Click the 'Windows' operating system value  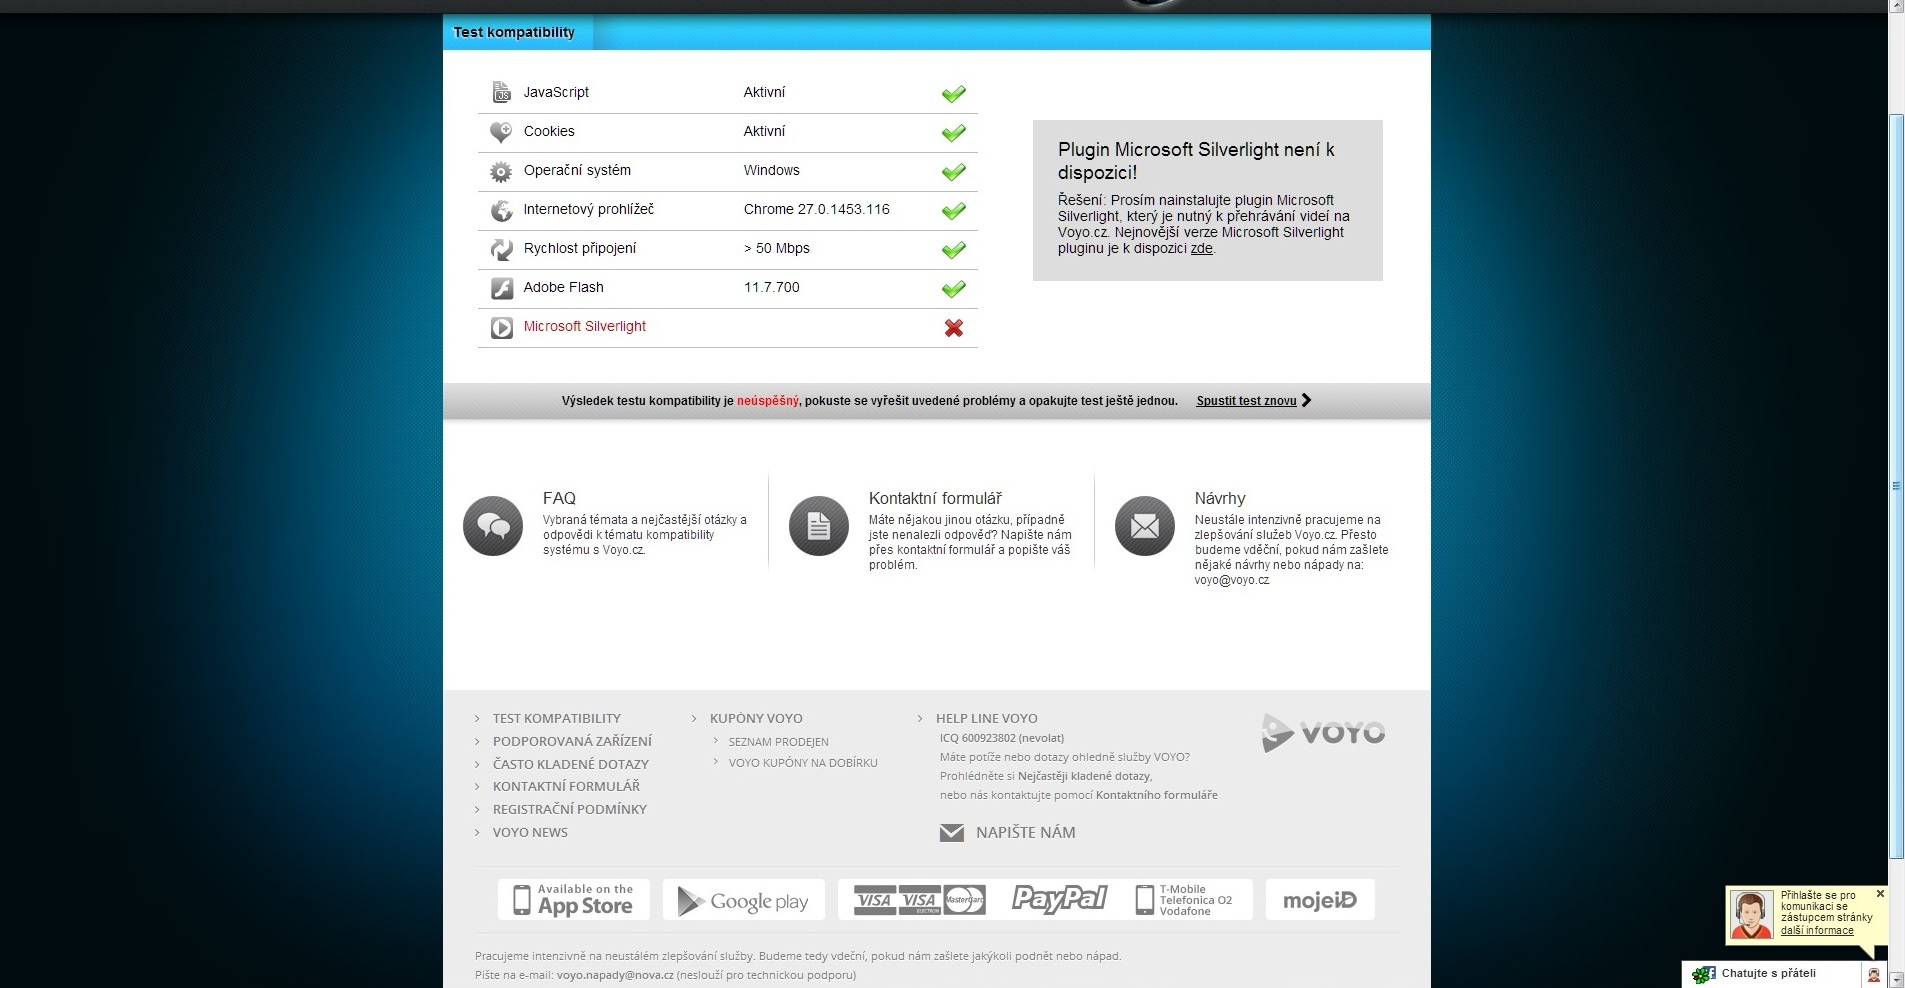[771, 170]
